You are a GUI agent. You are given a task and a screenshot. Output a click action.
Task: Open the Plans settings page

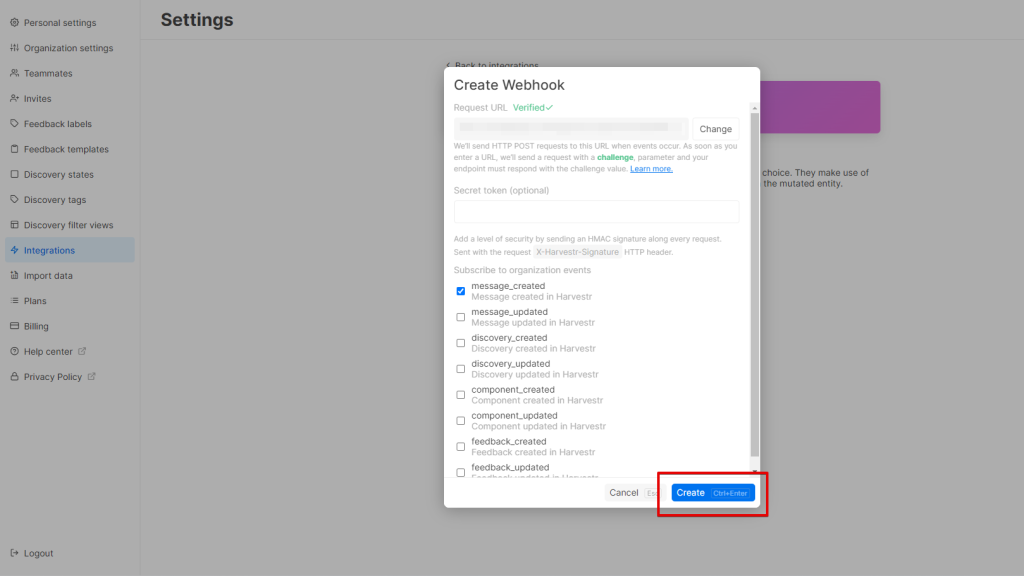click(35, 301)
